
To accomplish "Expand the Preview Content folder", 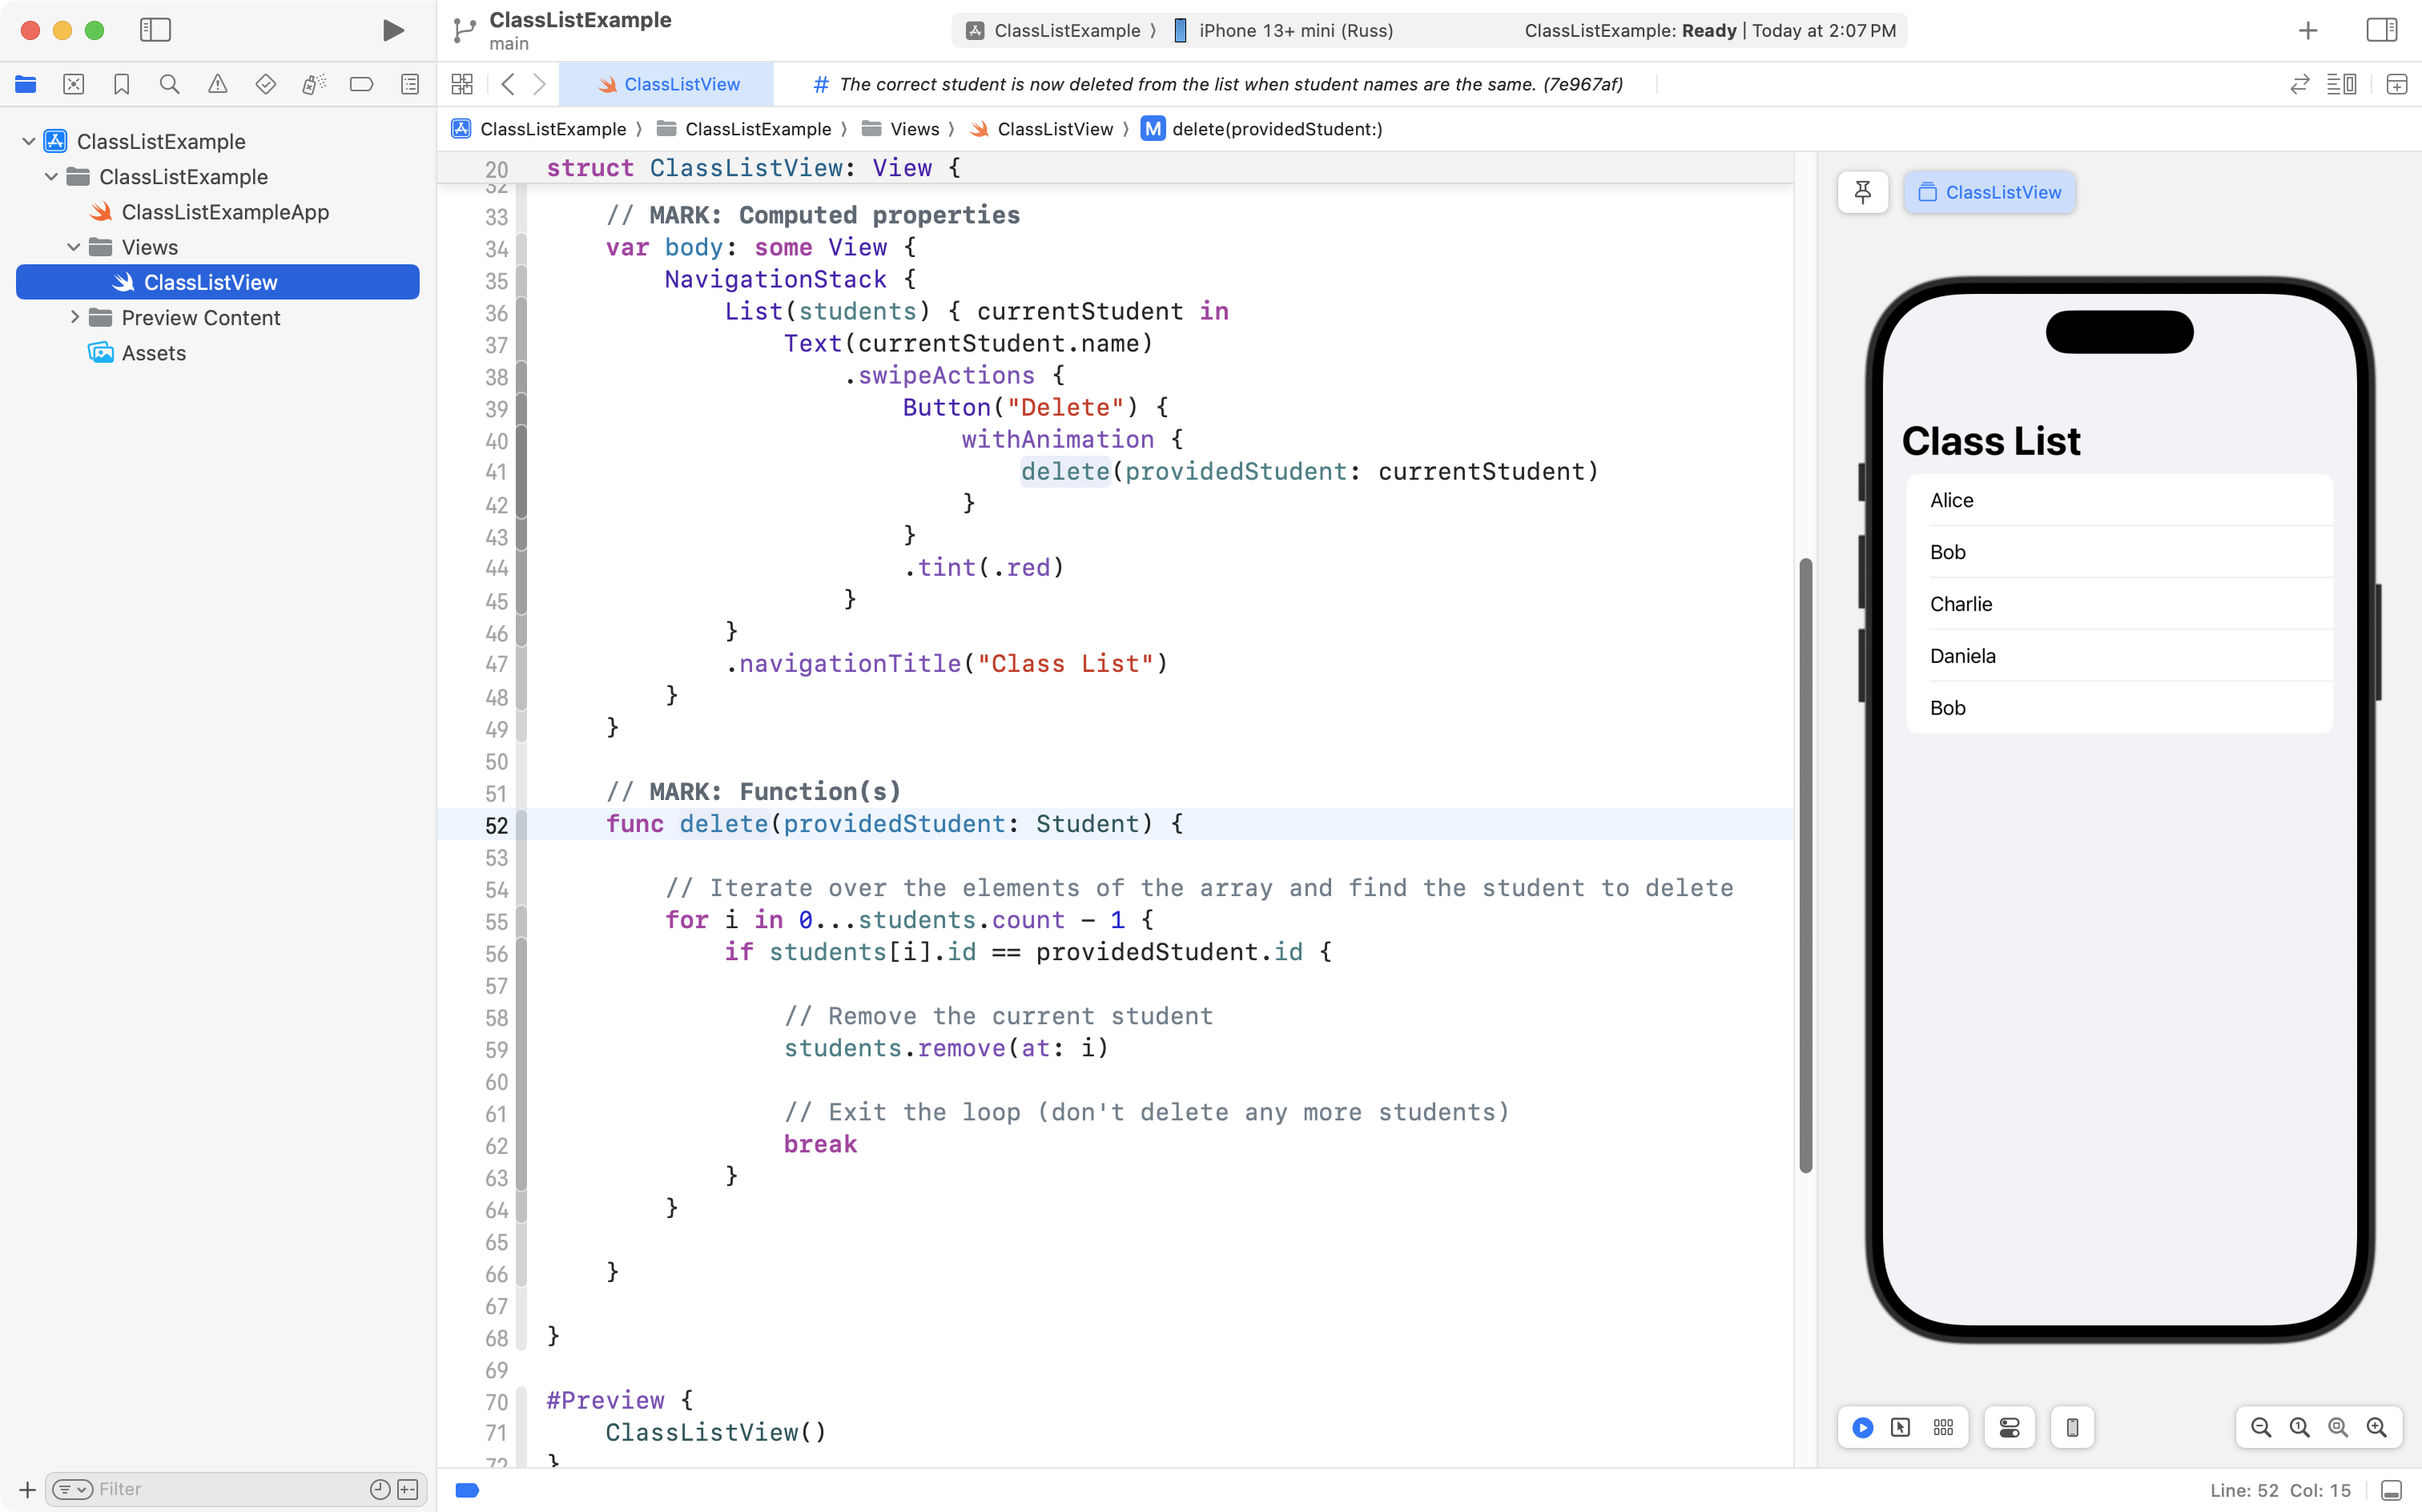I will (74, 317).
